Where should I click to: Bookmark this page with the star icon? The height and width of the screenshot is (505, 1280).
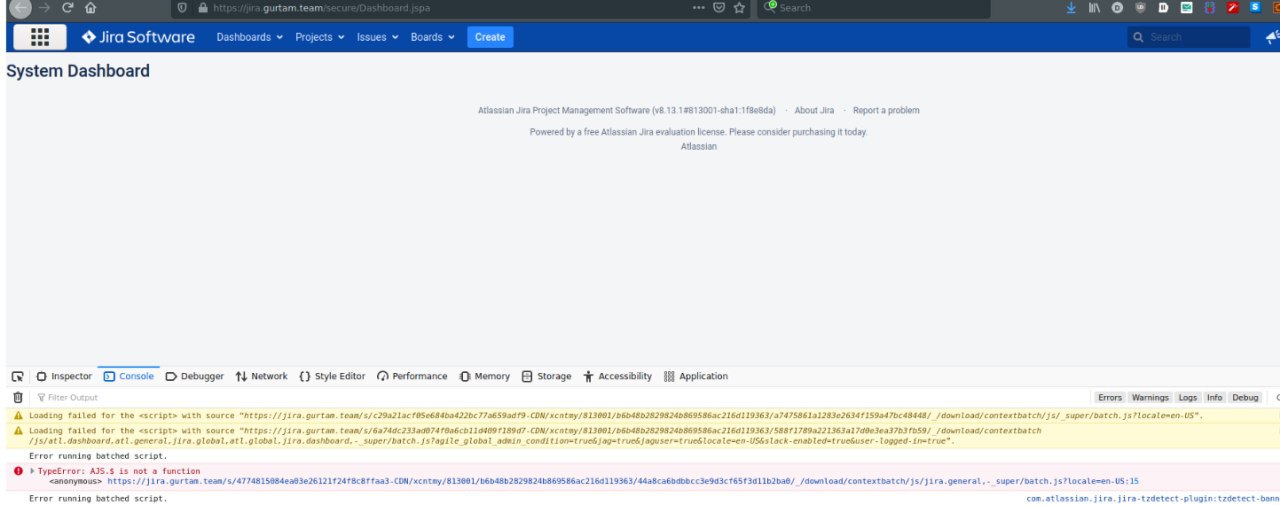click(x=740, y=8)
